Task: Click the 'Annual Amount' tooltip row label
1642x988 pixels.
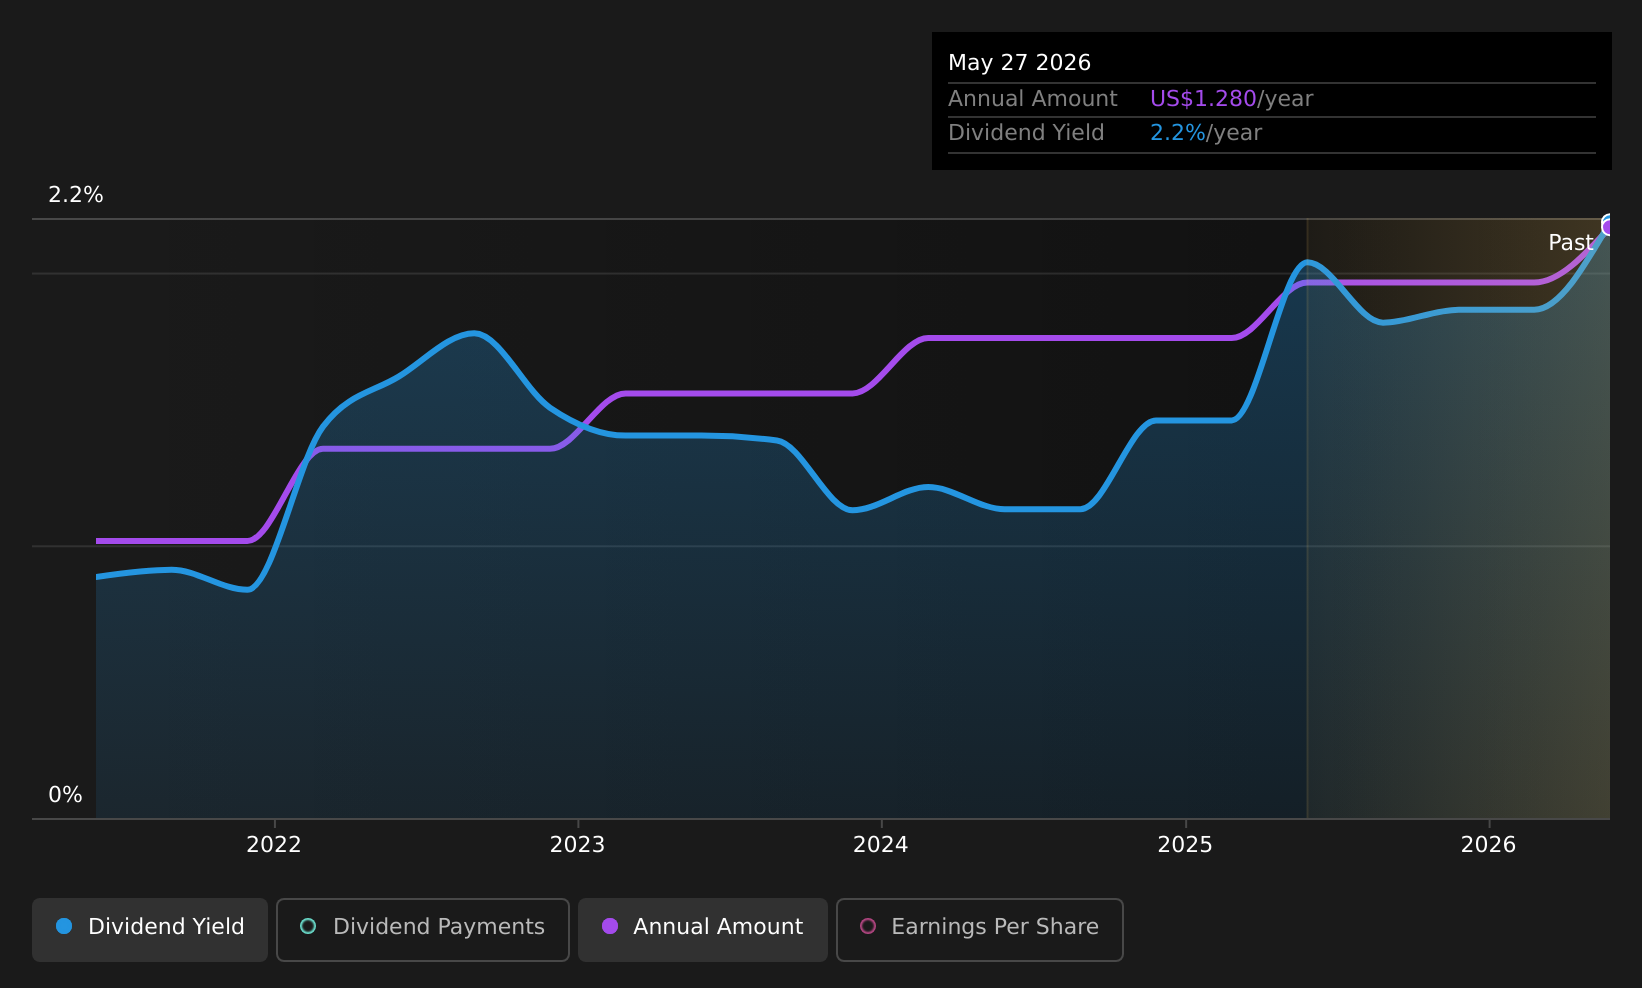Action: (1033, 99)
